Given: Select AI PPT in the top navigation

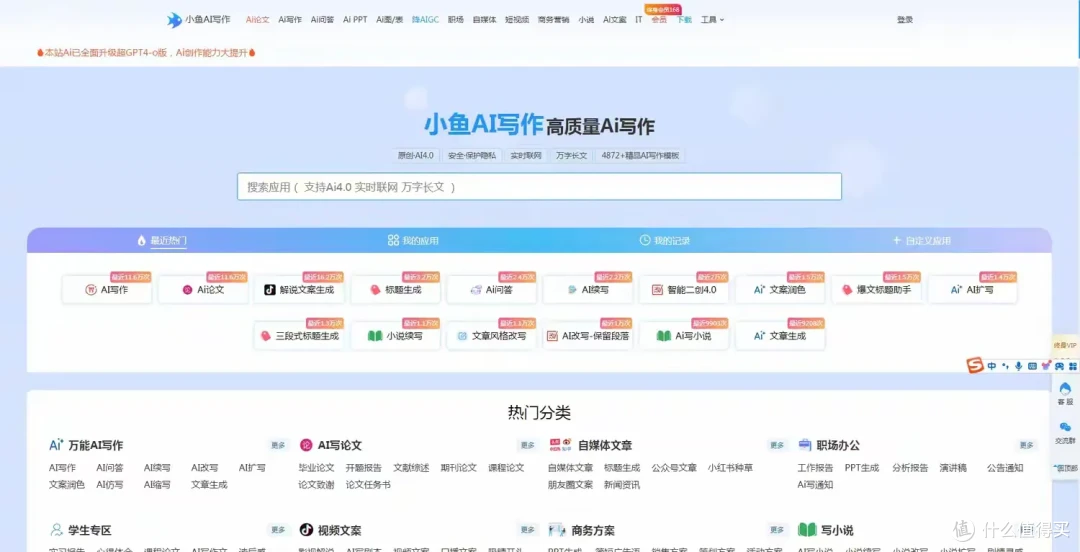Looking at the screenshot, I should tap(355, 20).
